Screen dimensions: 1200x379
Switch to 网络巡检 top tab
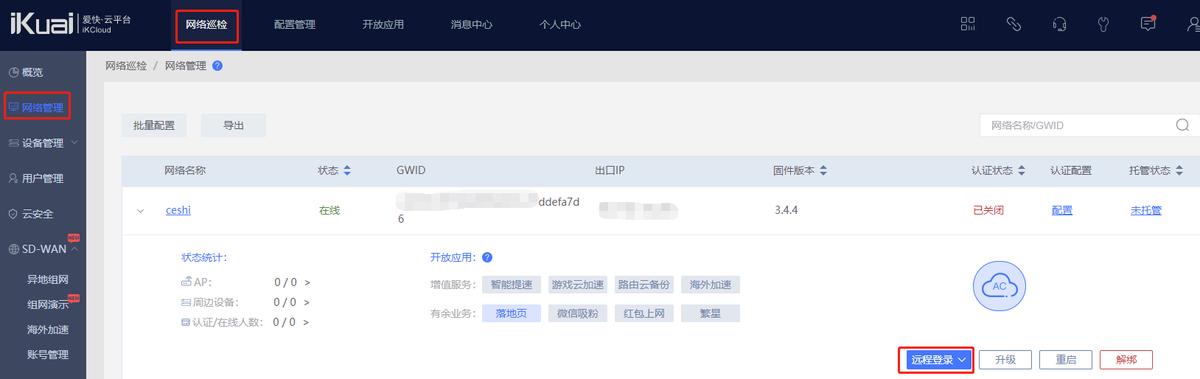pyautogui.click(x=207, y=24)
